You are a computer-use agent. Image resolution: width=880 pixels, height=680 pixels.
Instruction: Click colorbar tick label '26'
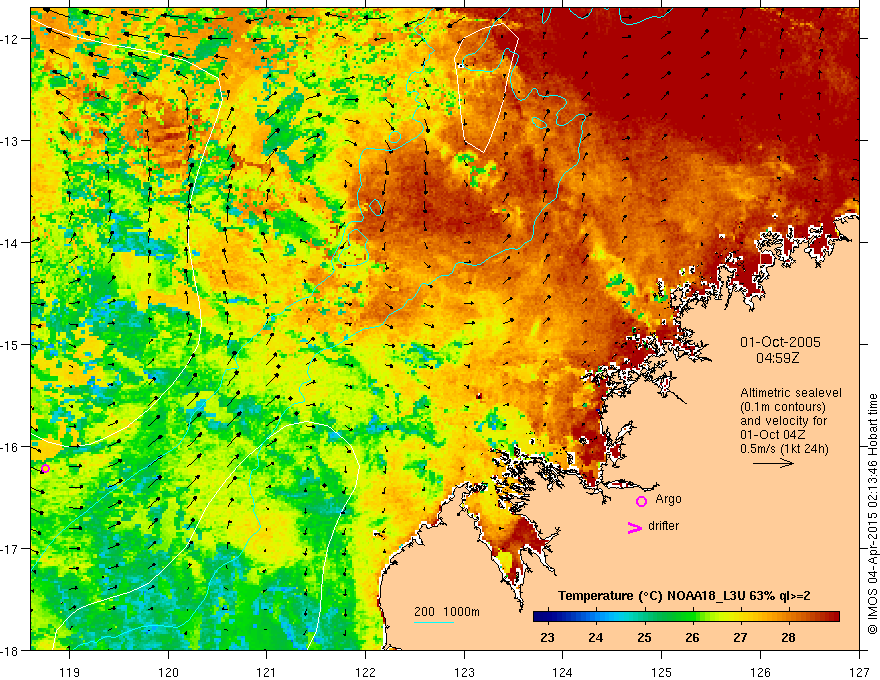pos(692,637)
